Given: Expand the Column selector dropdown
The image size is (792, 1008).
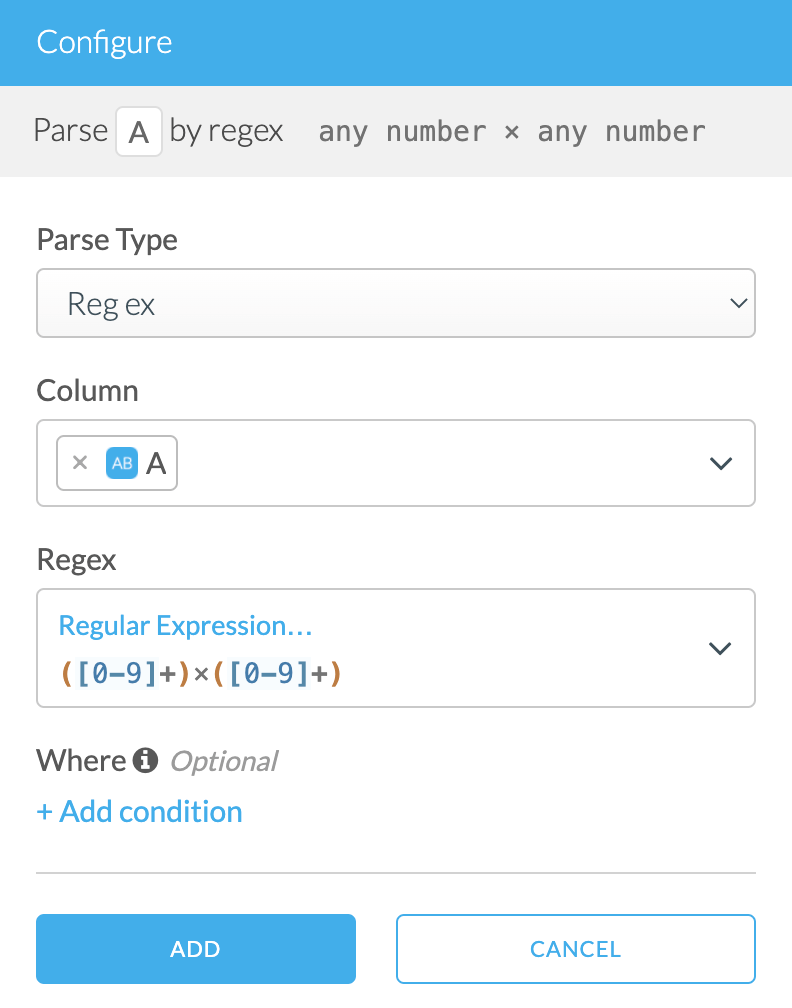Looking at the screenshot, I should [x=720, y=462].
